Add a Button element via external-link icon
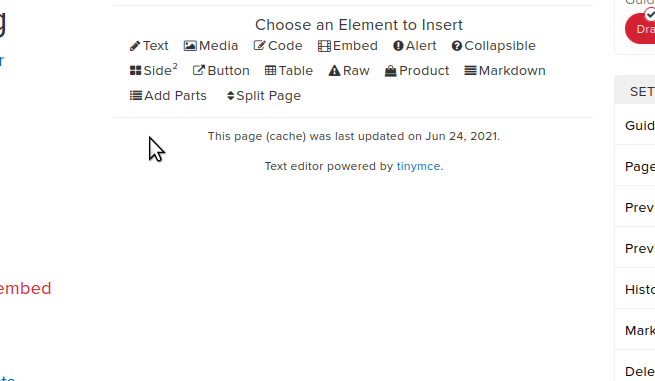 pos(199,70)
